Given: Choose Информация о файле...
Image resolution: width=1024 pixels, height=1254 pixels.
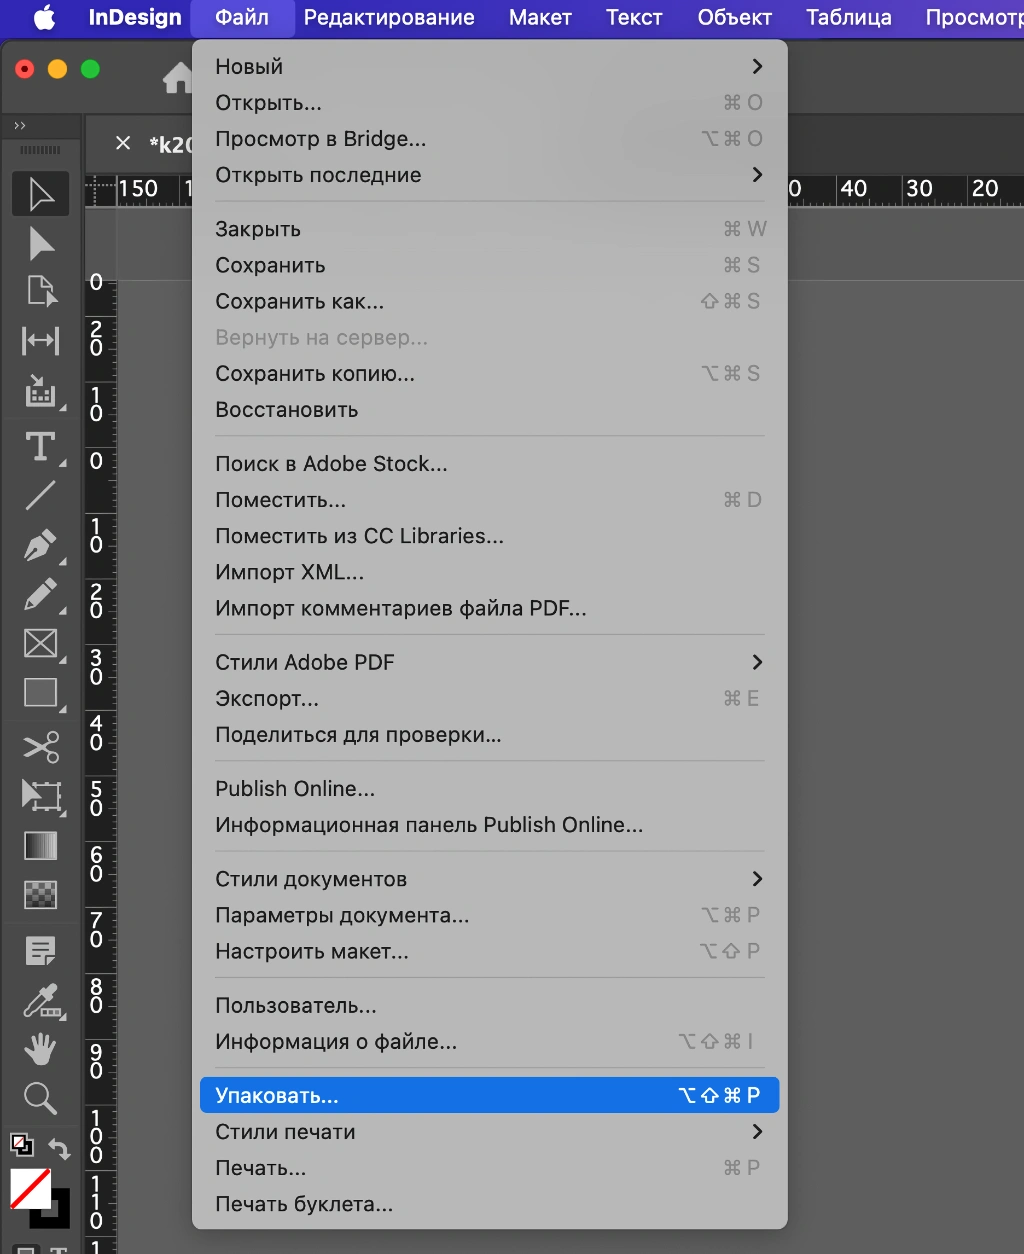Looking at the screenshot, I should pos(490,1042).
